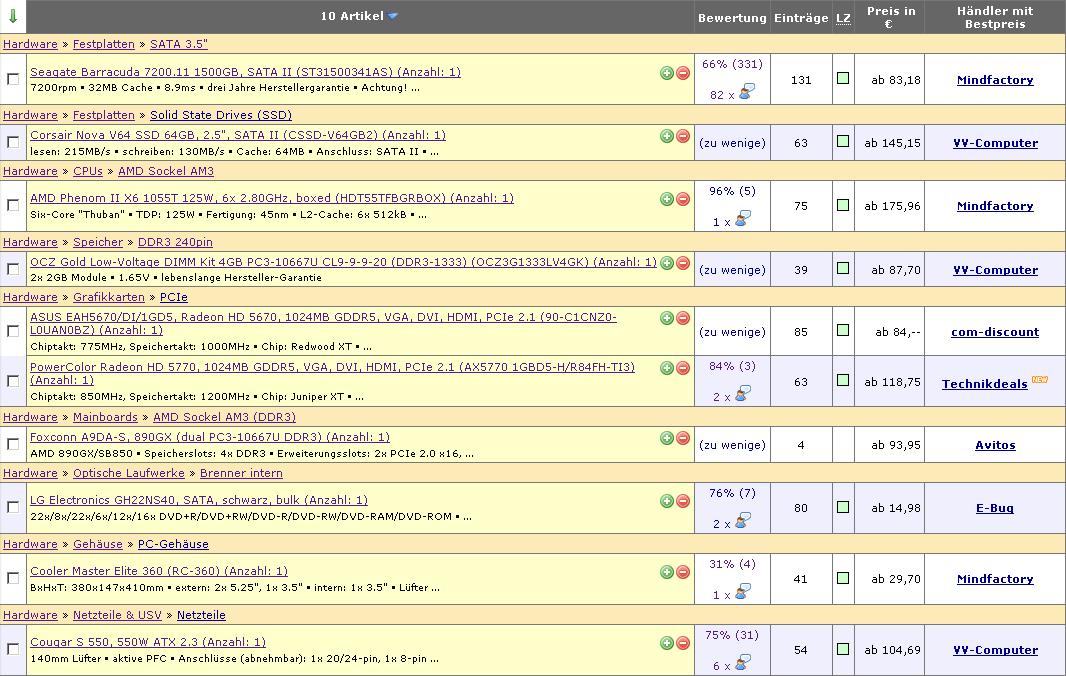Increase quantity of Seagate Barracuda with green plus
Screen dimensions: 1066x676
point(667,73)
